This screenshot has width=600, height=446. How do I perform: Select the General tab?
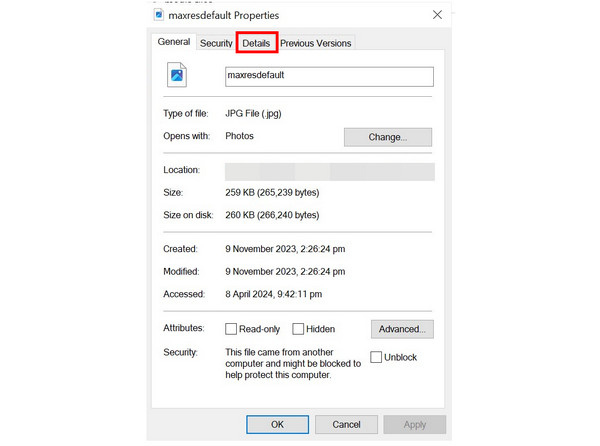point(174,42)
